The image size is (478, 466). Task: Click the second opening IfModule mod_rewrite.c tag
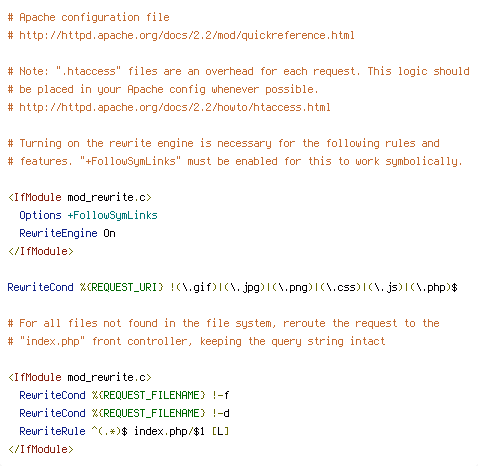point(80,377)
